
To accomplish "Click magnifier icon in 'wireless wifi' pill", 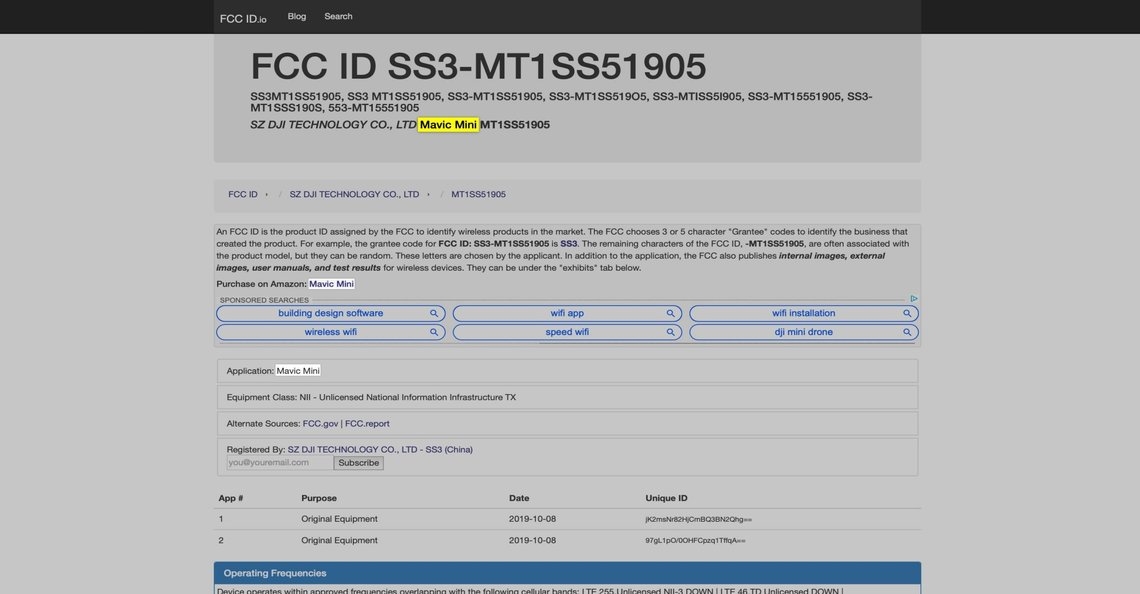I will coord(434,332).
